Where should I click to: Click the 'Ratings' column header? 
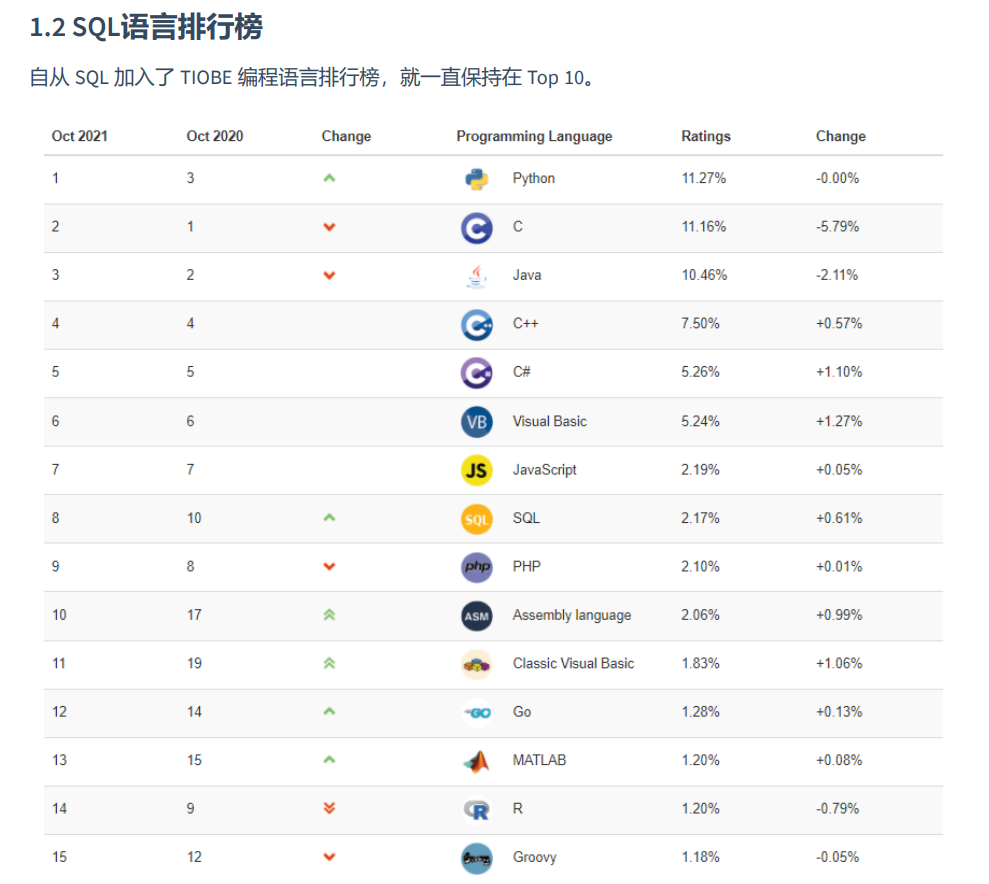706,137
